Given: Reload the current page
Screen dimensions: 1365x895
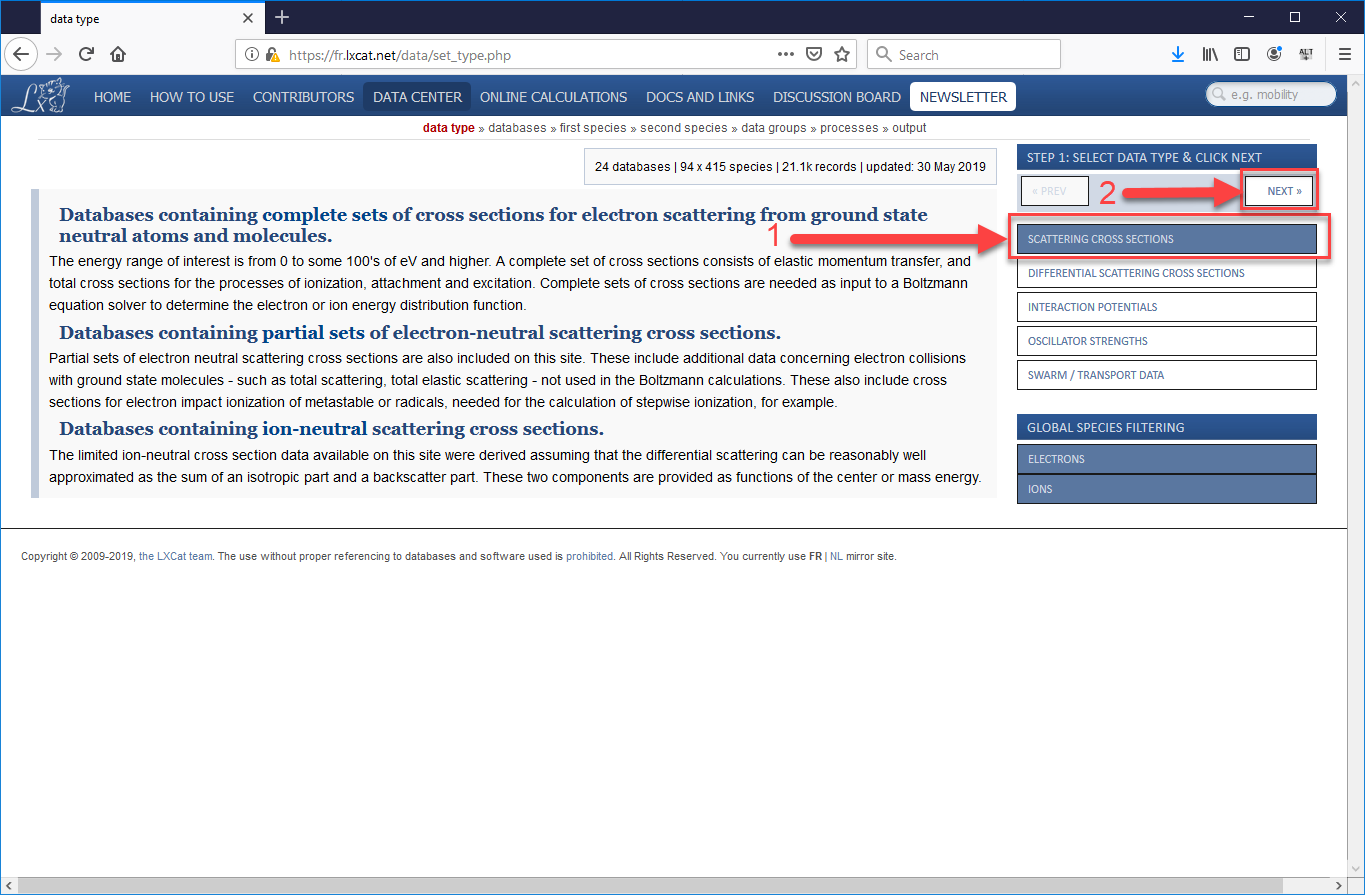Looking at the screenshot, I should (87, 54).
